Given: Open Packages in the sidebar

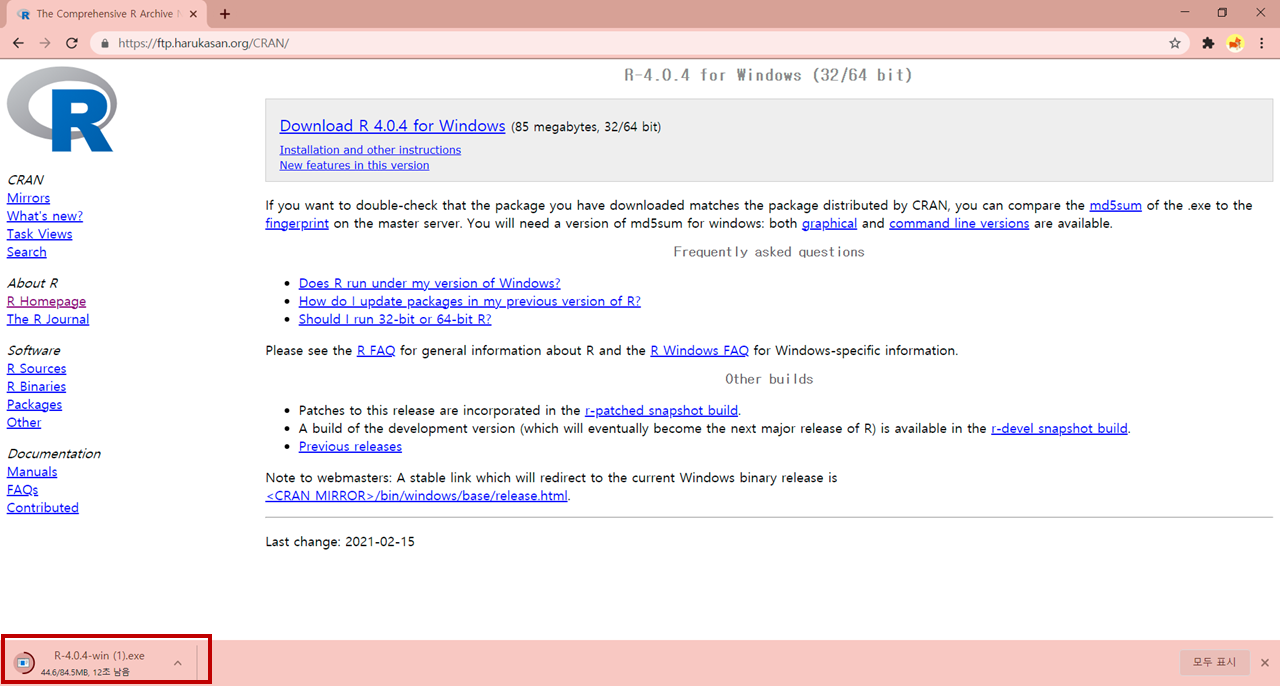Looking at the screenshot, I should [x=34, y=404].
